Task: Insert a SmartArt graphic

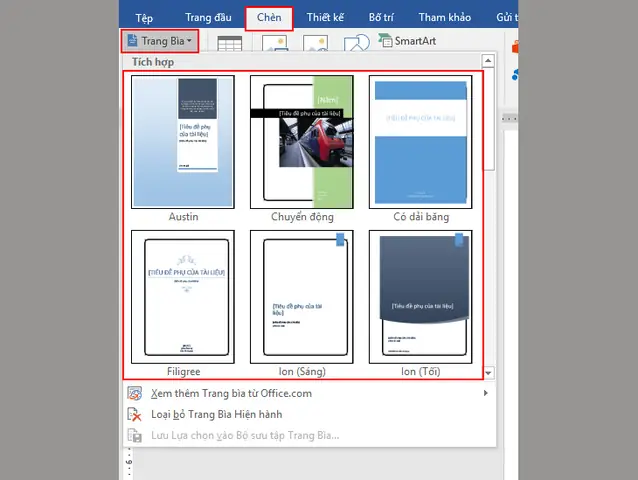Action: pos(410,41)
